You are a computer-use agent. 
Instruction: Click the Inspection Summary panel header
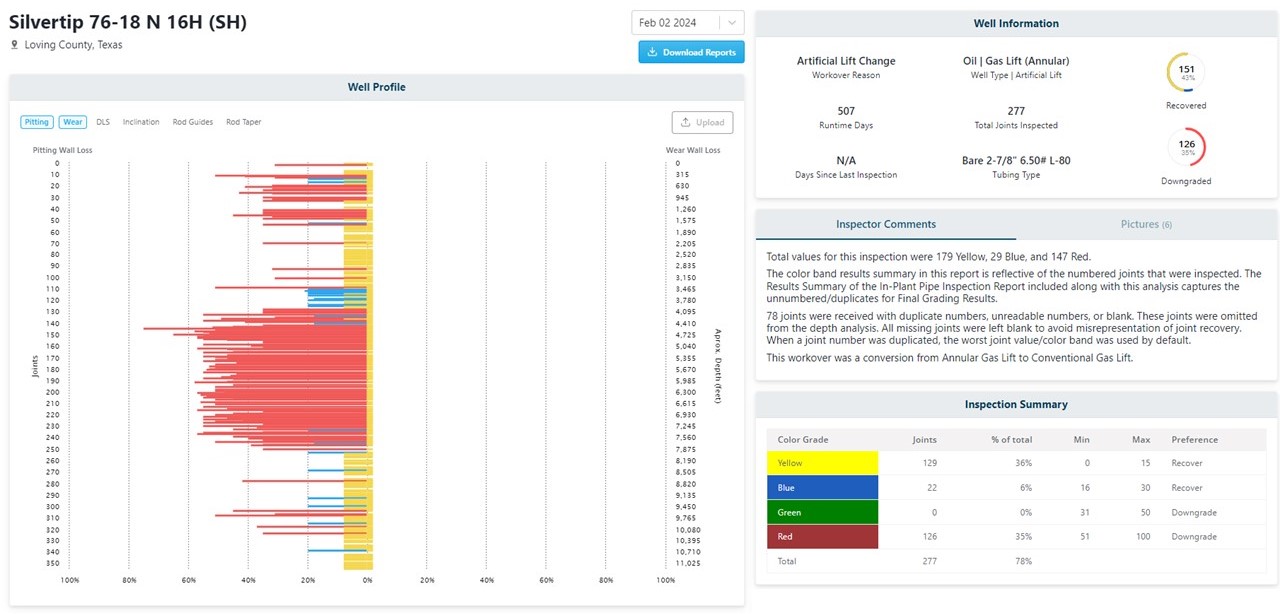(x=1016, y=404)
